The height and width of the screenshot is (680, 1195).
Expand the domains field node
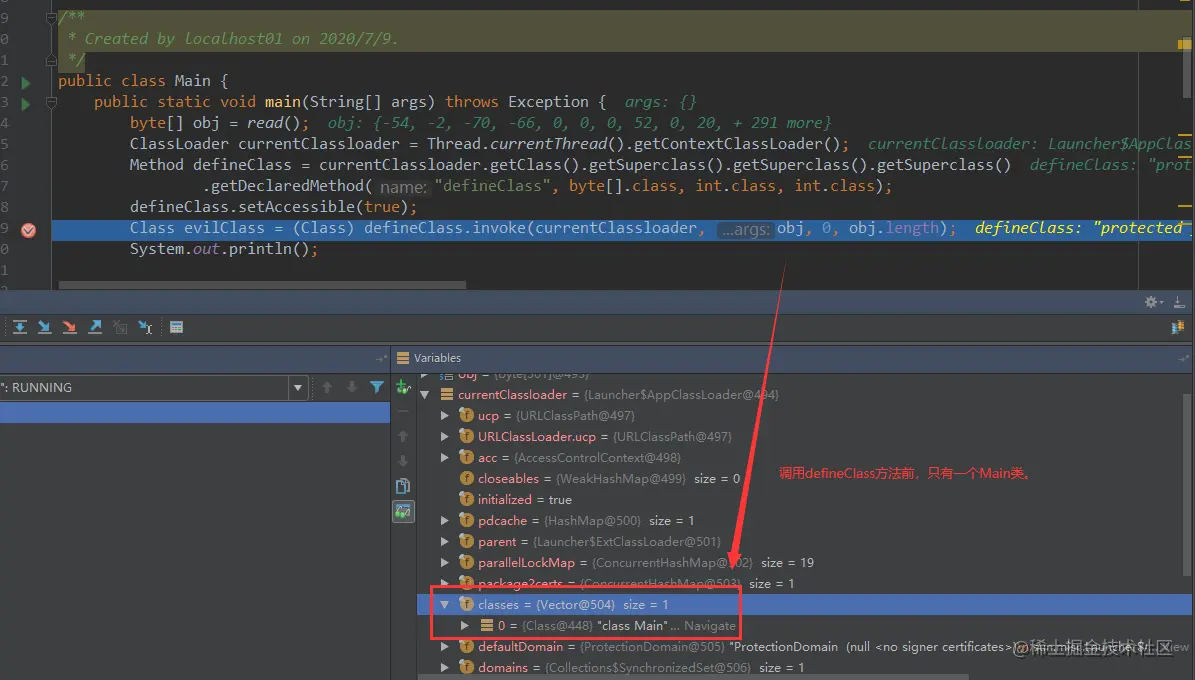(444, 667)
